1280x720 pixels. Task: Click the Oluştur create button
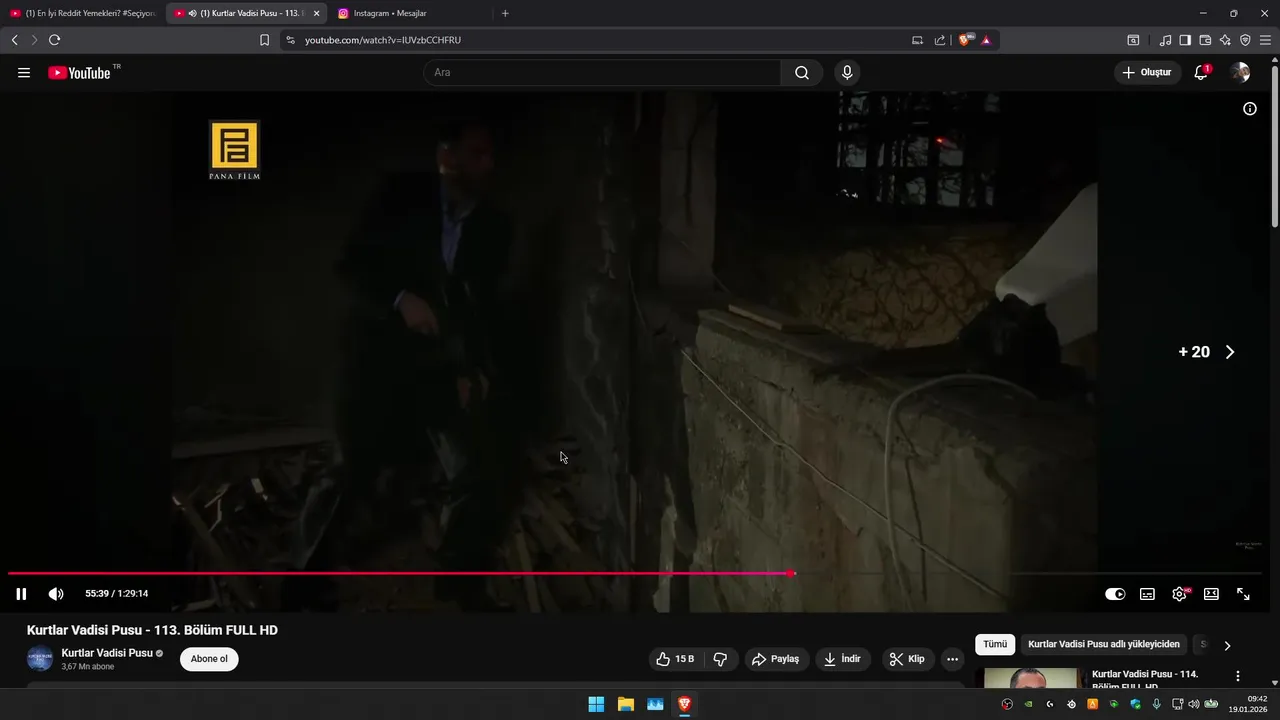tap(1147, 73)
